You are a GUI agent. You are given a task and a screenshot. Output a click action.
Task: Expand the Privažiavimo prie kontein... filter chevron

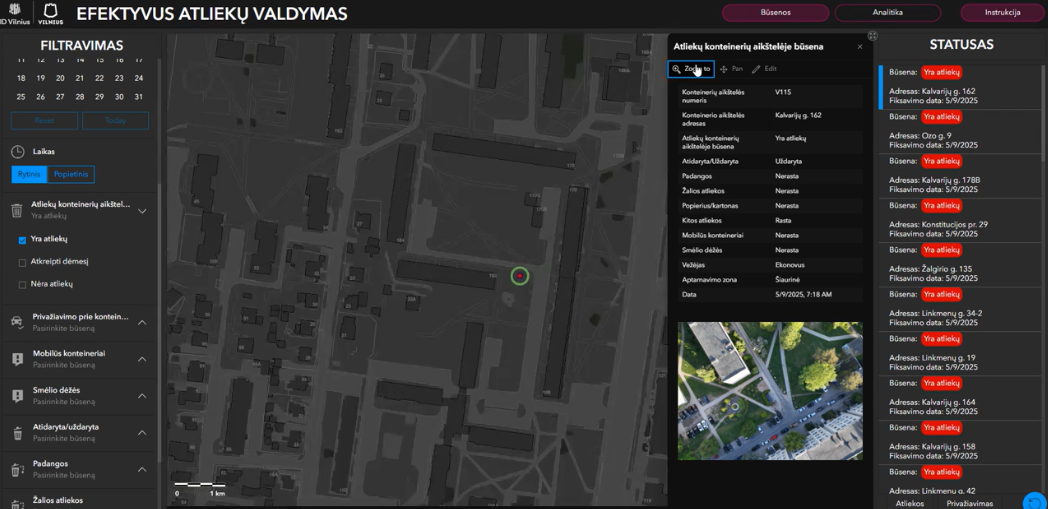142,322
